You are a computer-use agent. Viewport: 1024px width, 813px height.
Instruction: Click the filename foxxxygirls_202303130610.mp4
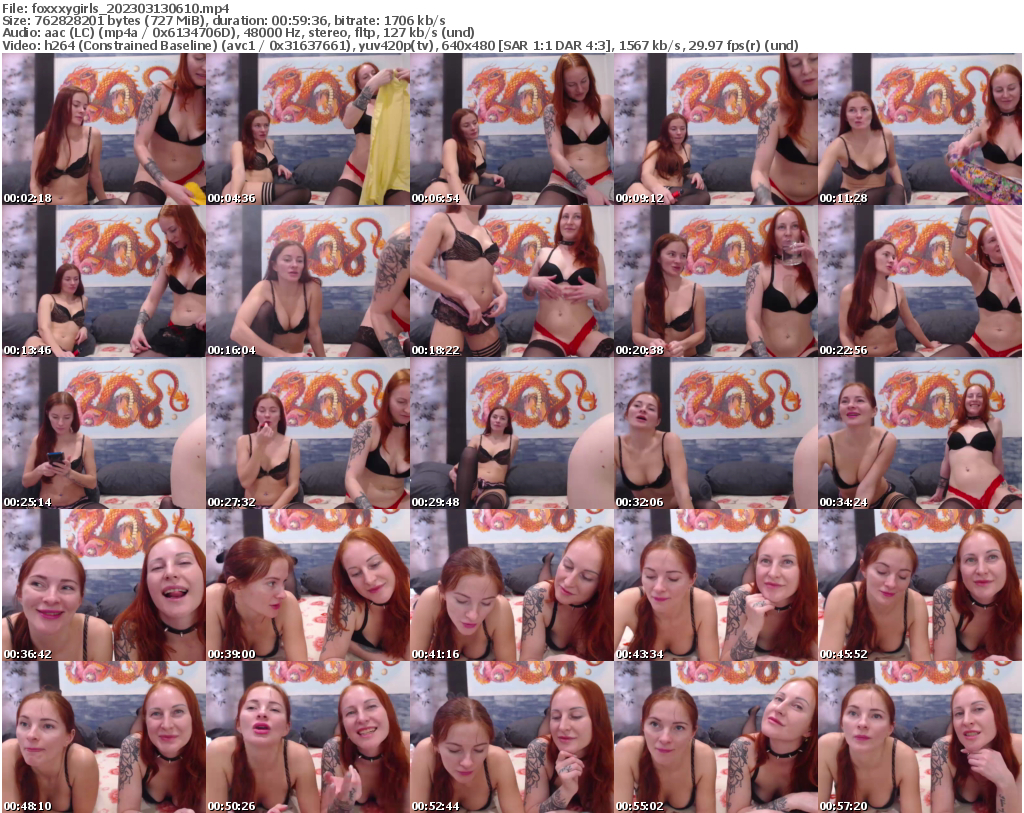[120, 9]
